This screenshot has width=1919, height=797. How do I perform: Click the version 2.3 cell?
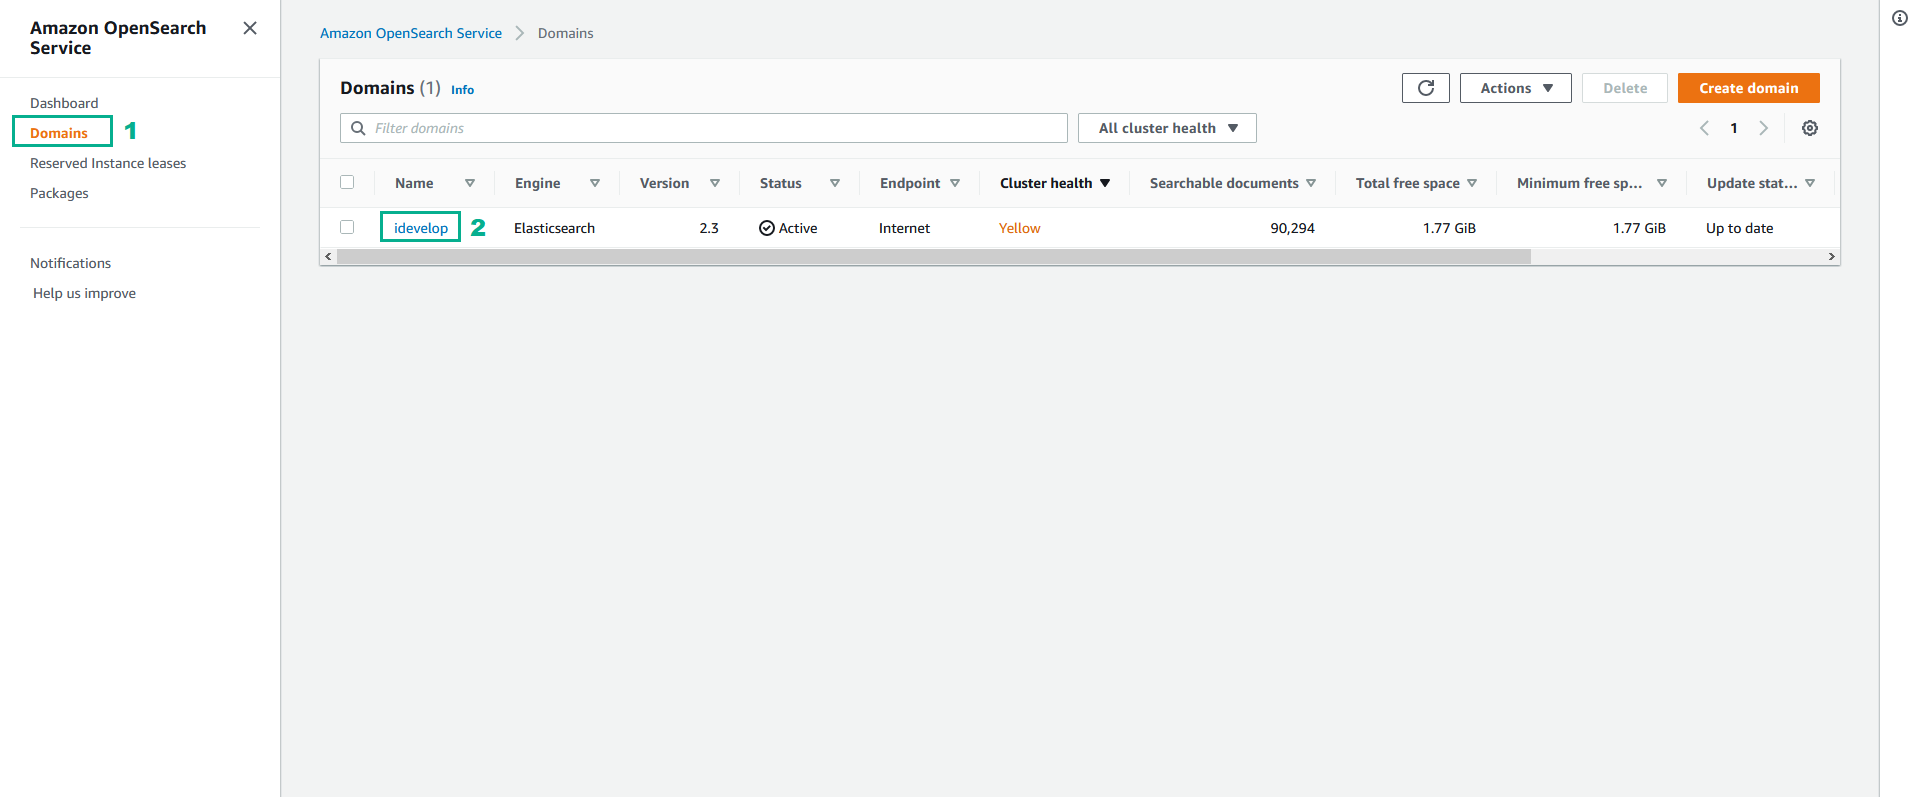709,228
